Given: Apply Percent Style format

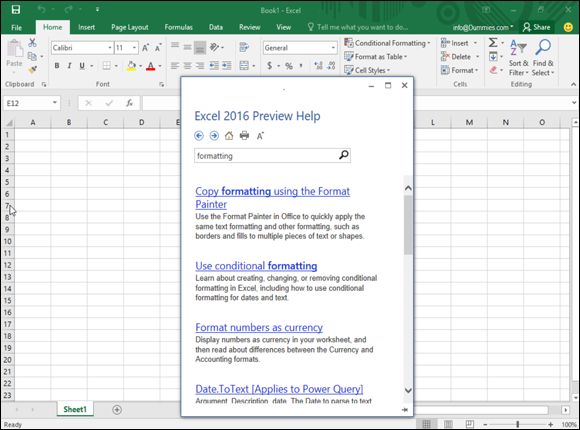Looking at the screenshot, I should [x=289, y=66].
